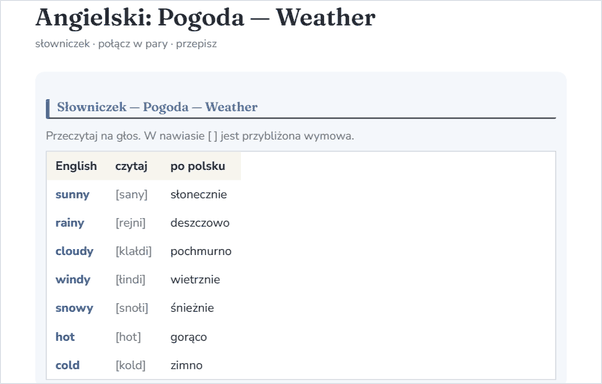
Task: Click the Polish translation 'zimno'
Action: [x=186, y=365]
